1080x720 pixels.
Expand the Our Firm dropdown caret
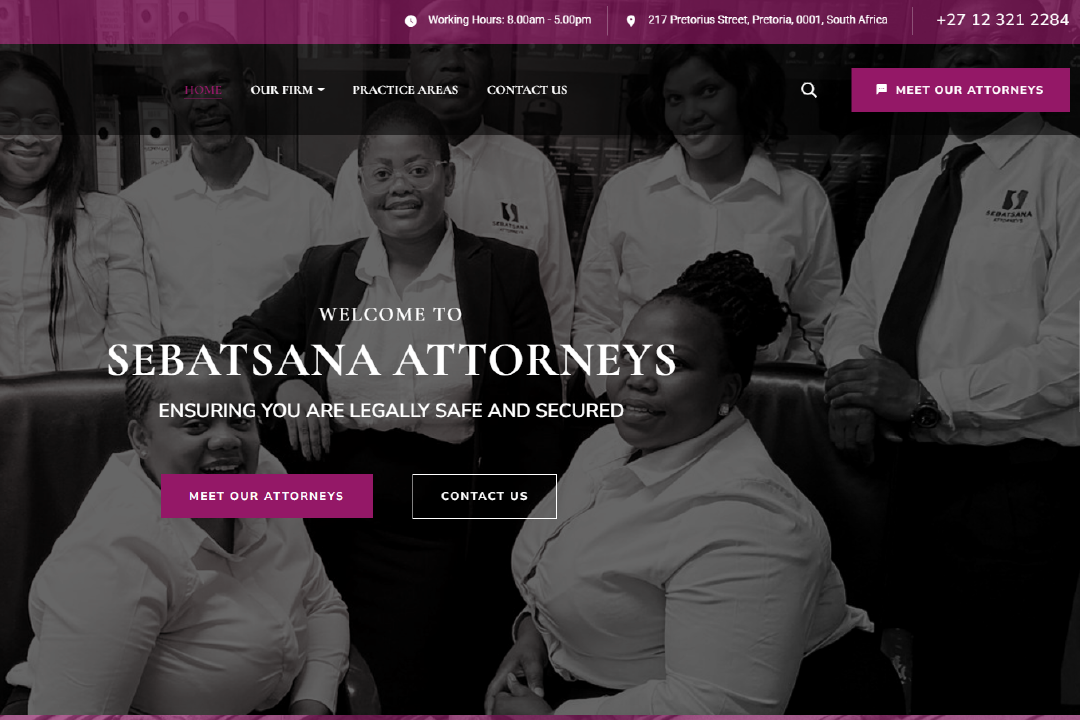point(321,90)
